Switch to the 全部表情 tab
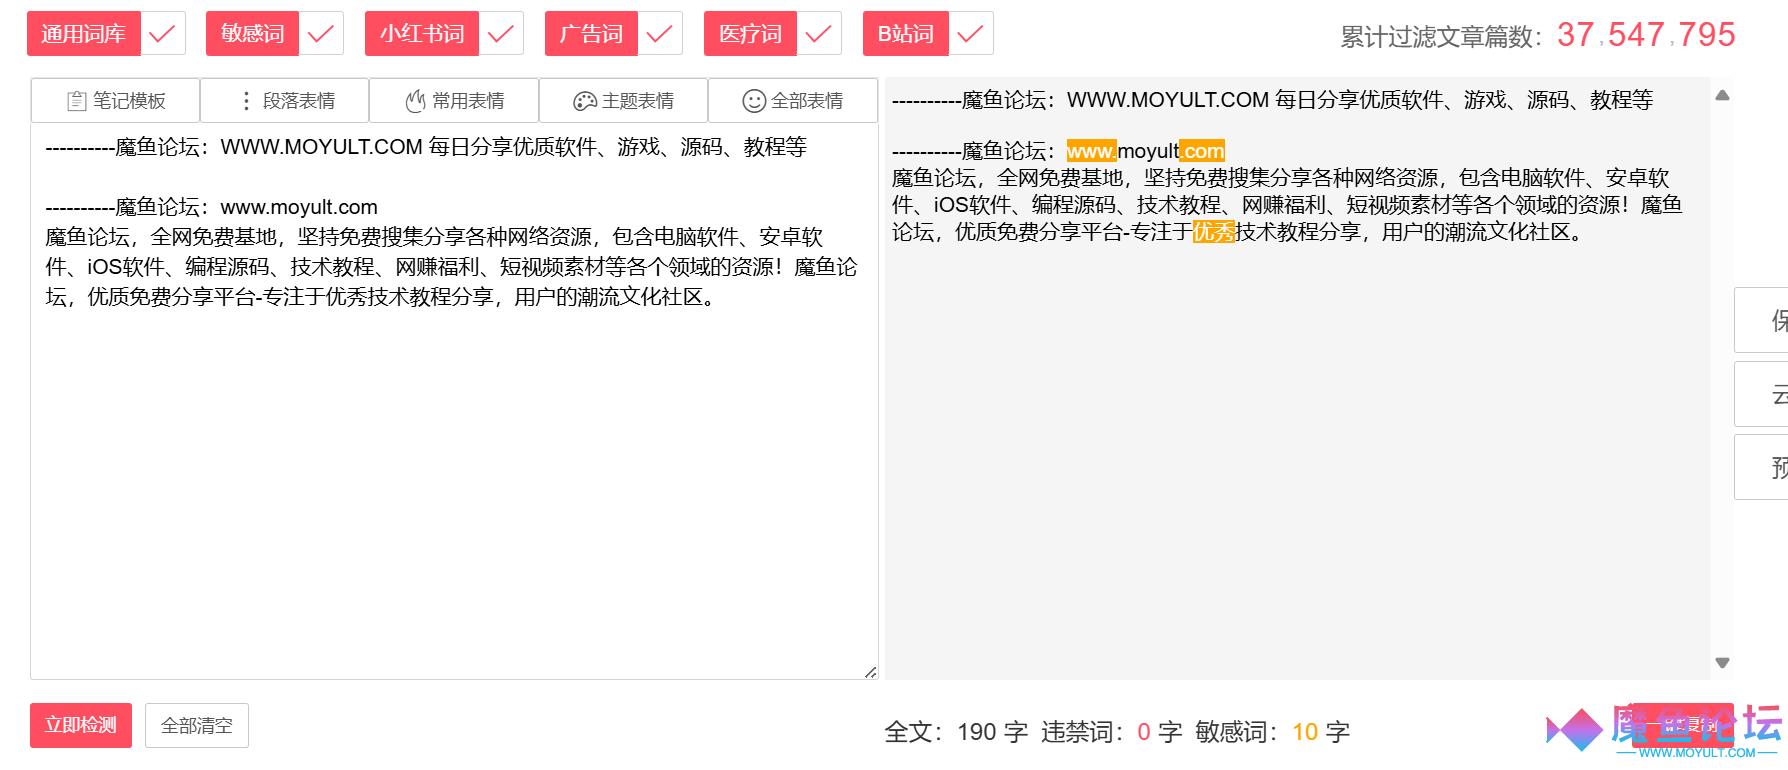This screenshot has height=770, width=1788. pos(793,101)
